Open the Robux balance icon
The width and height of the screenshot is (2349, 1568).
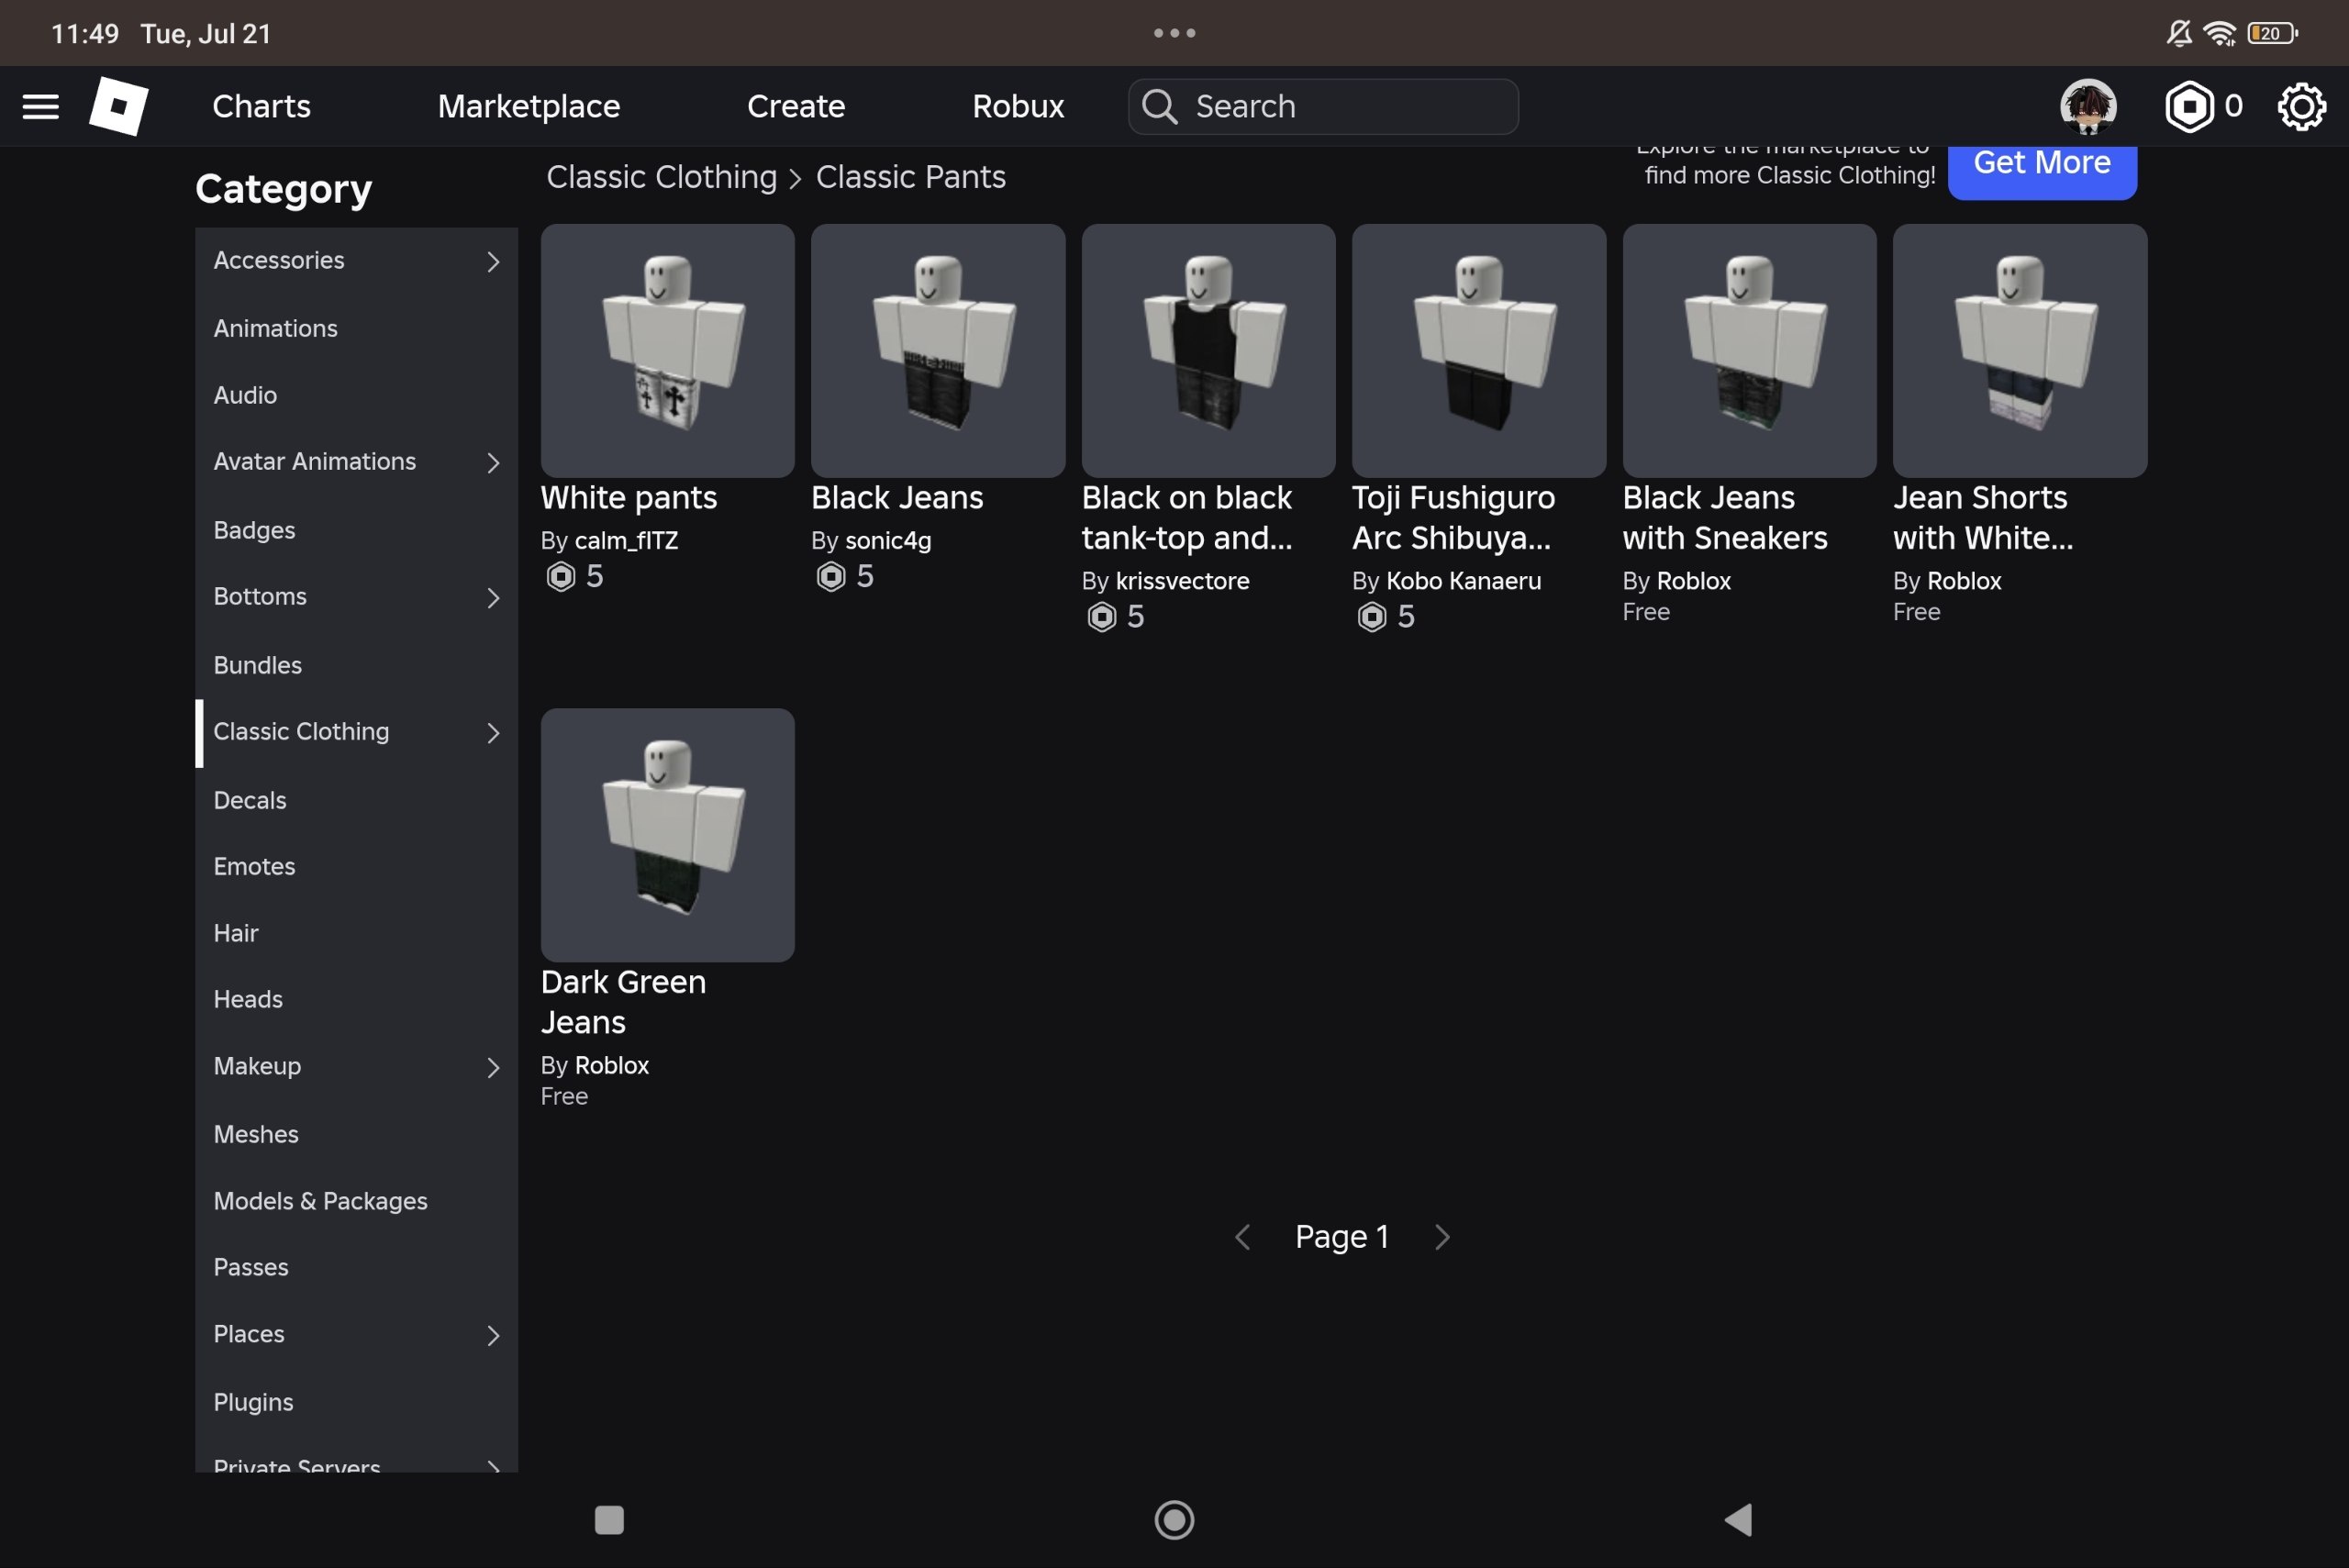[x=2189, y=106]
